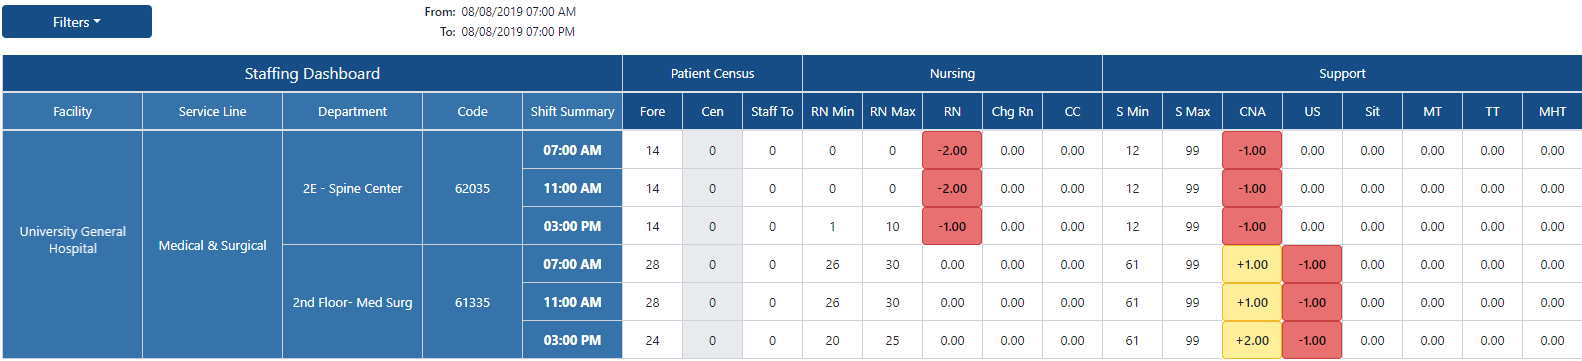This screenshot has width=1582, height=361.
Task: Click the CNA column header
Action: point(1252,112)
